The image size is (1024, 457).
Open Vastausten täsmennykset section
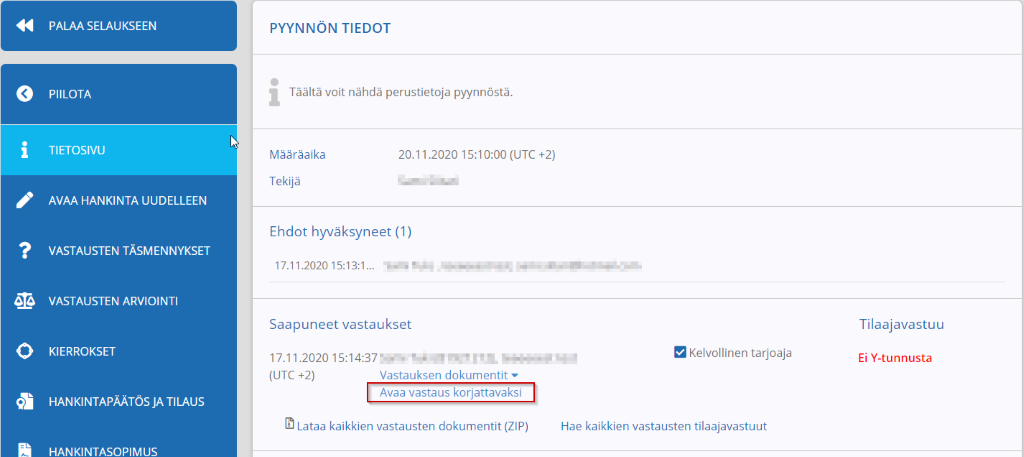(x=119, y=251)
